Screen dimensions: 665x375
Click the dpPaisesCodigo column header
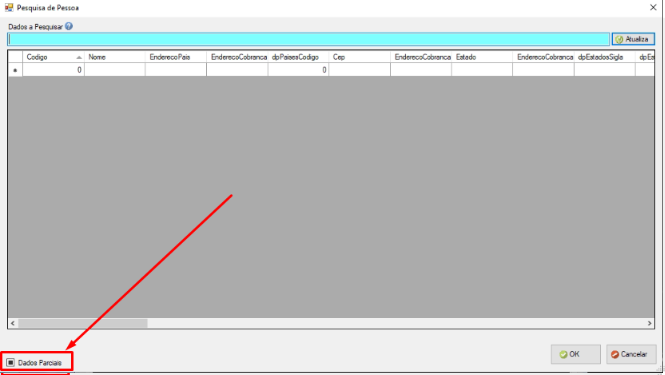(x=298, y=57)
